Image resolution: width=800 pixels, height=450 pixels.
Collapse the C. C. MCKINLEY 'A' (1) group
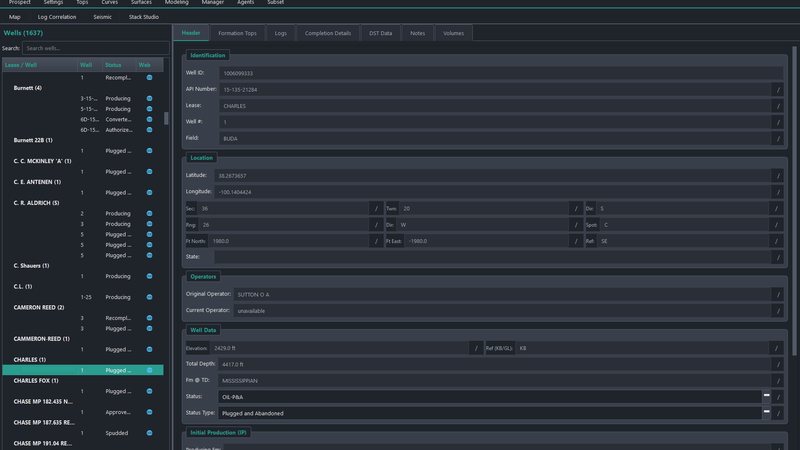(x=42, y=161)
